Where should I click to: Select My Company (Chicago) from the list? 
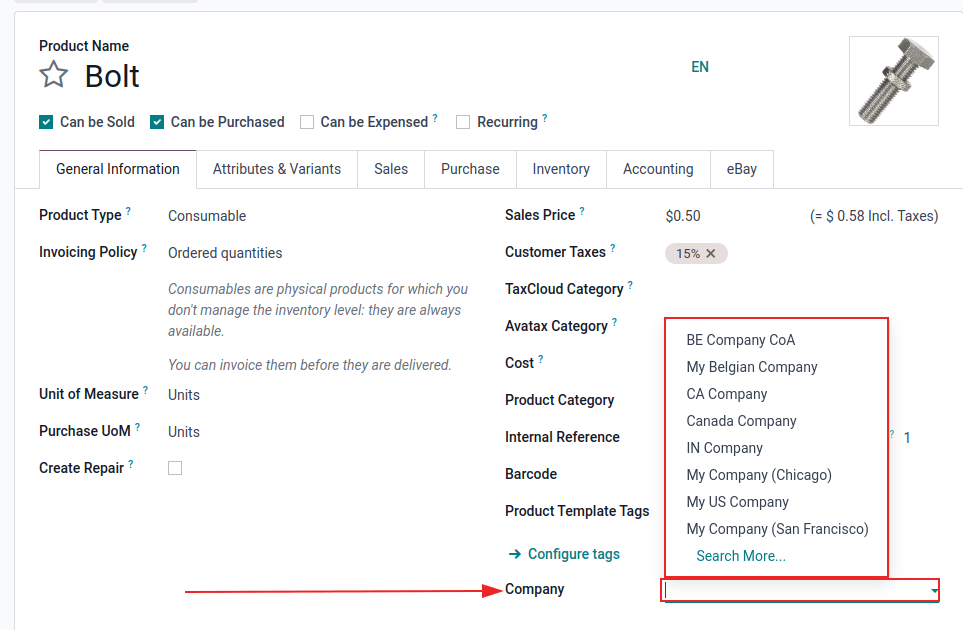pyautogui.click(x=759, y=475)
